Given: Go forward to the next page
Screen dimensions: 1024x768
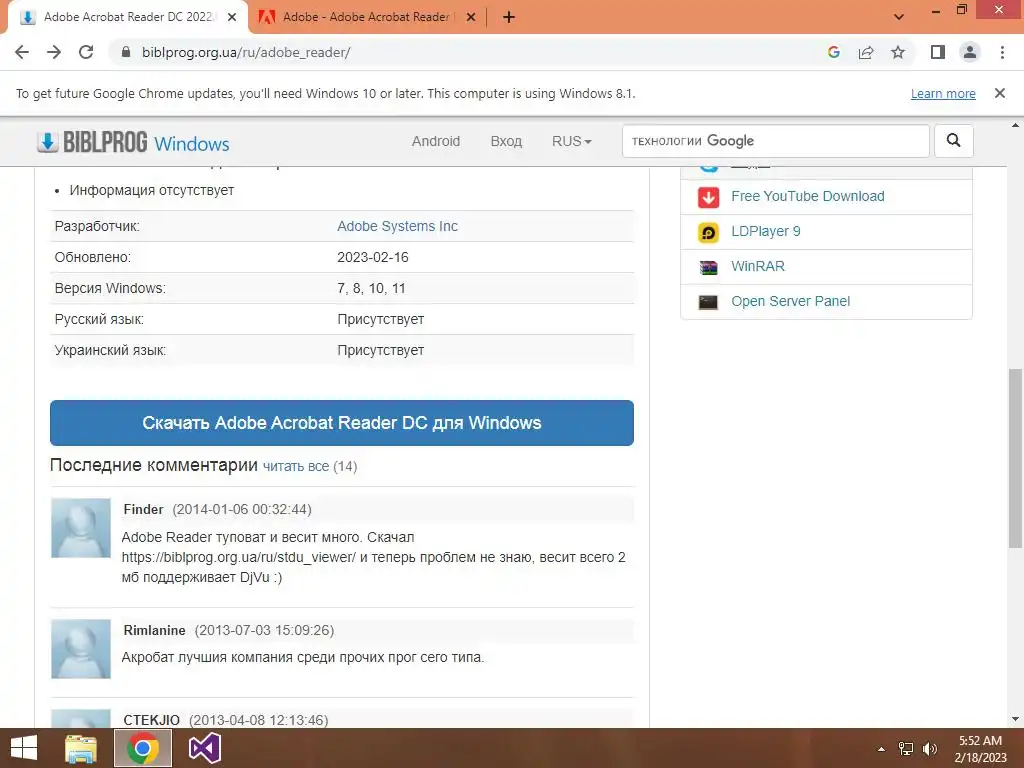Looking at the screenshot, I should click(x=54, y=52).
